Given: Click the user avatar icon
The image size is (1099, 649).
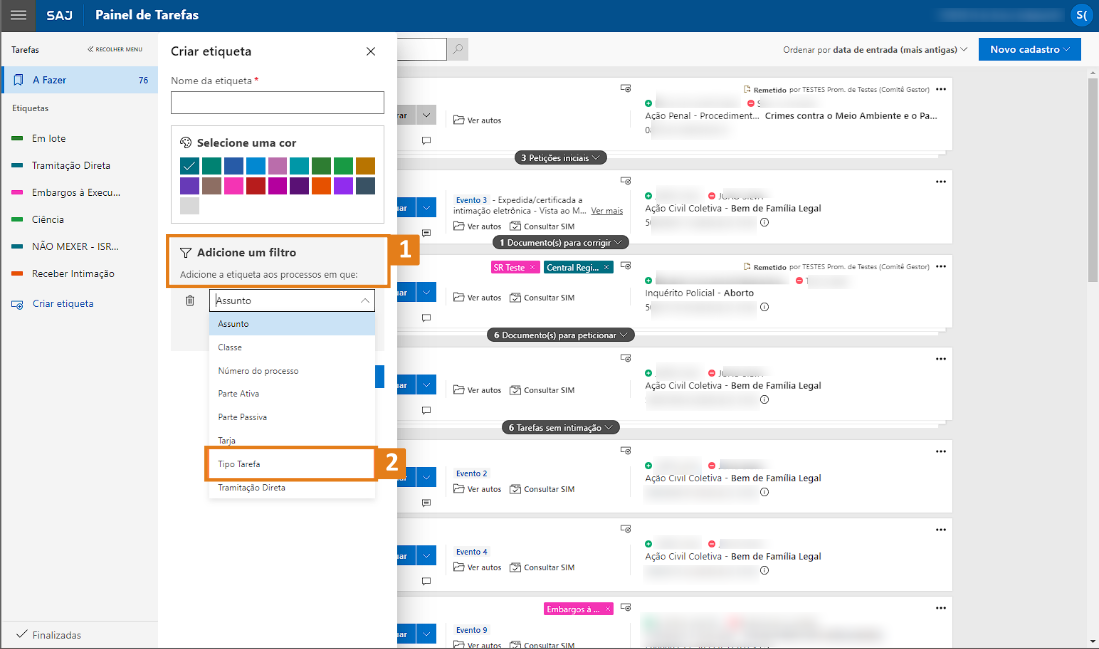Looking at the screenshot, I should pos(1080,15).
